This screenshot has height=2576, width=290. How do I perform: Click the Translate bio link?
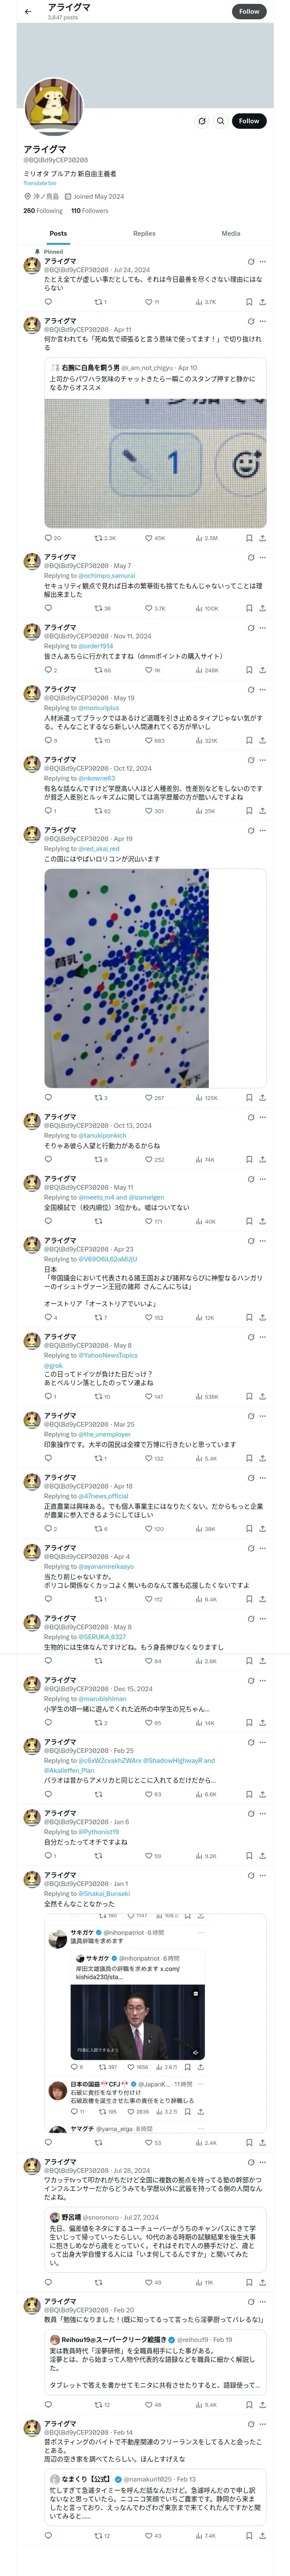coord(40,183)
